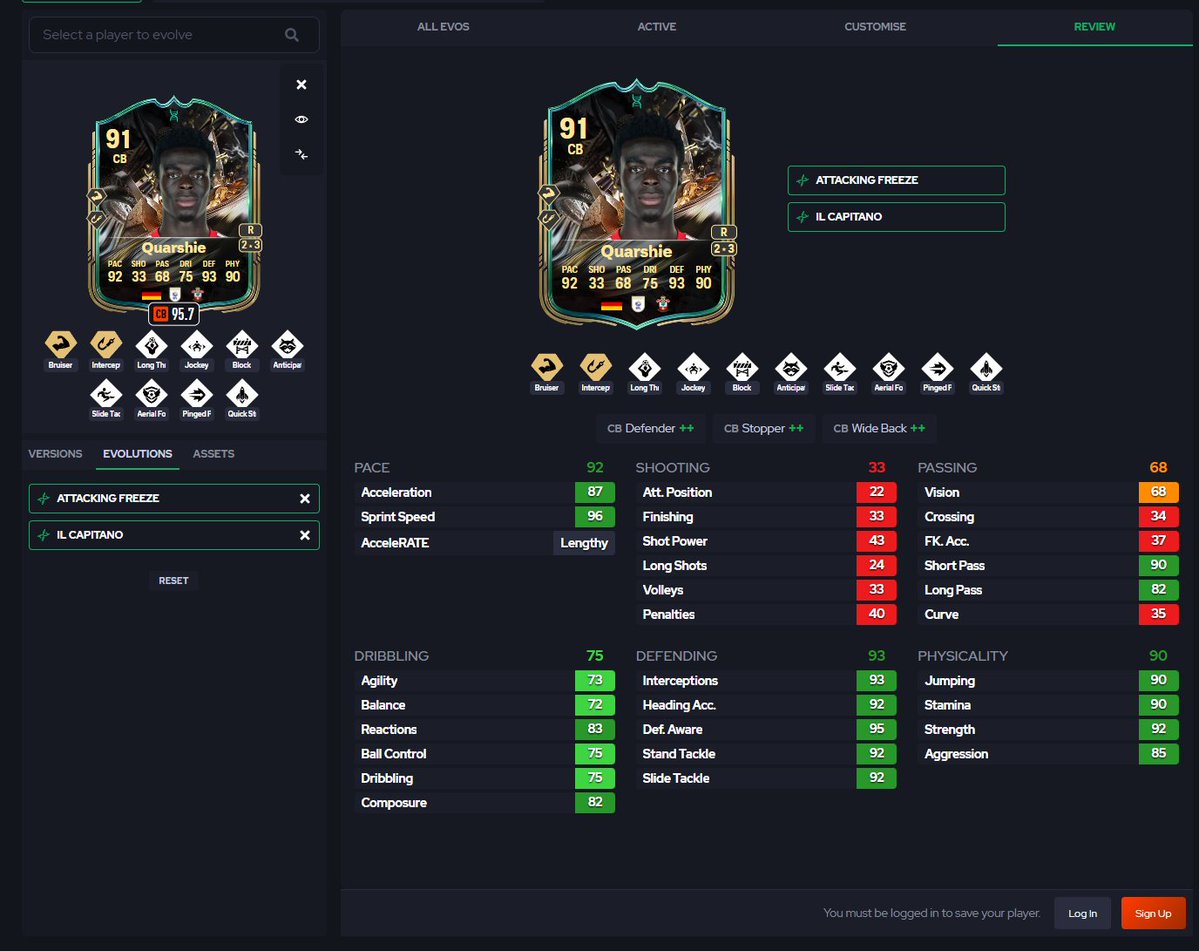
Task: Click the Short Pass stat row
Action: (1048, 566)
